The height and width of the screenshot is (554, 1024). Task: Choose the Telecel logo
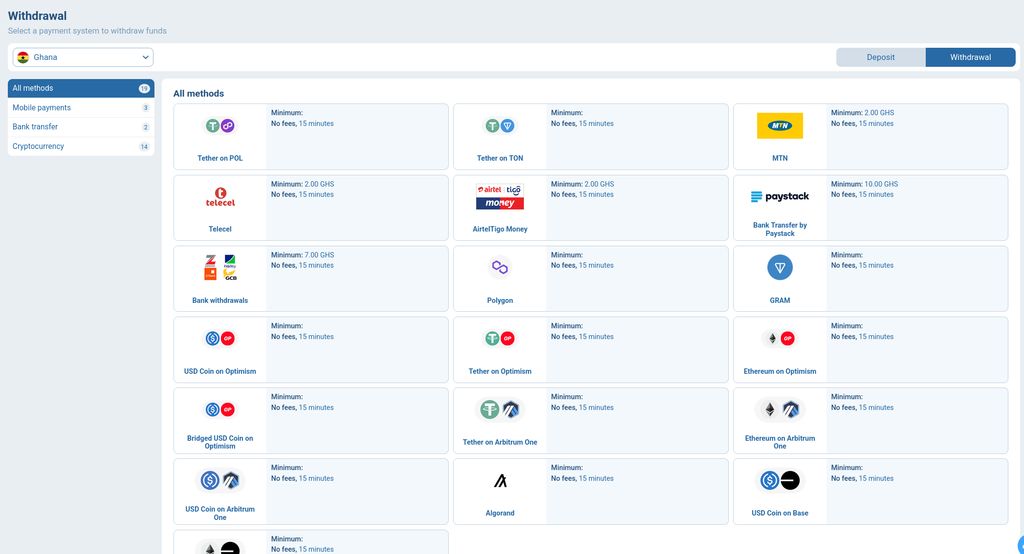point(220,196)
